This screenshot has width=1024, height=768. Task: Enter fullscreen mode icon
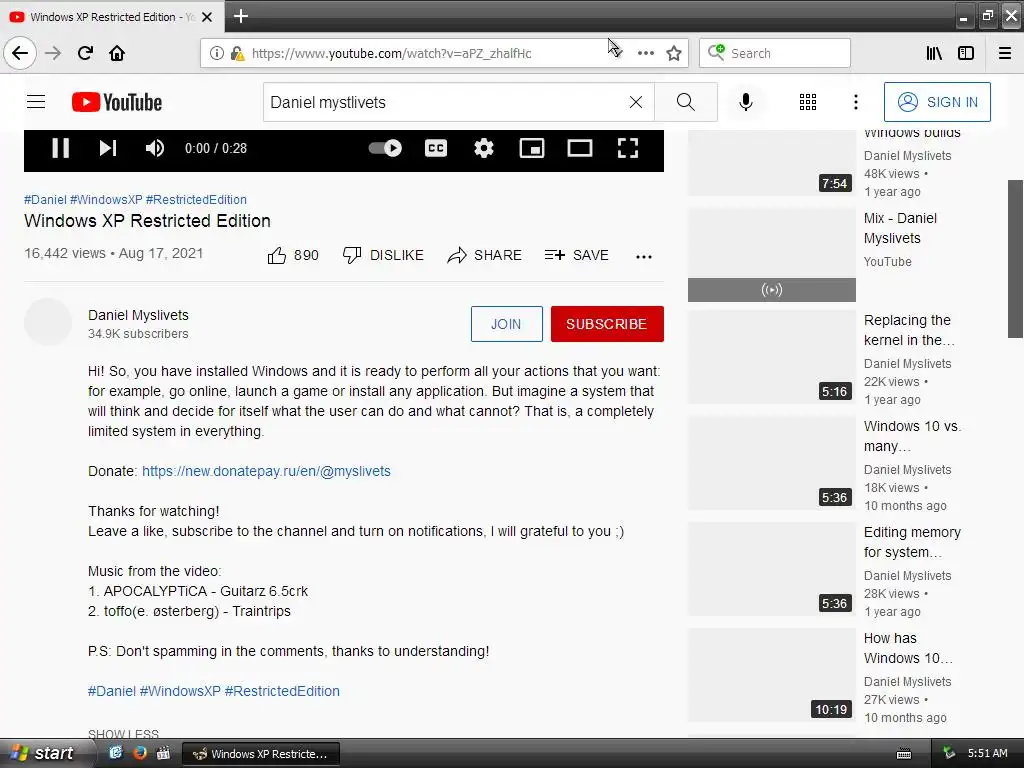pyautogui.click(x=628, y=148)
